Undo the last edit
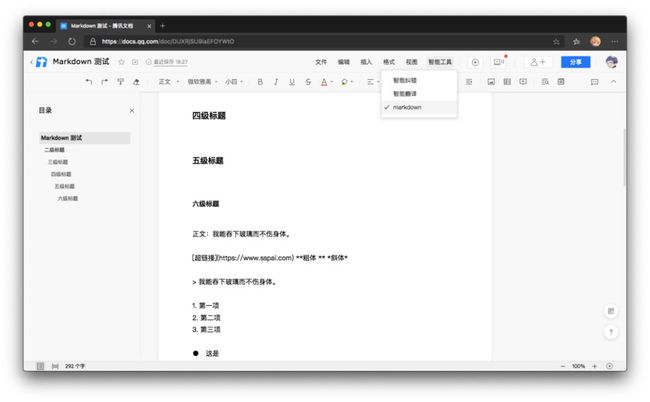Screen dimensions: 650x402 point(89,82)
